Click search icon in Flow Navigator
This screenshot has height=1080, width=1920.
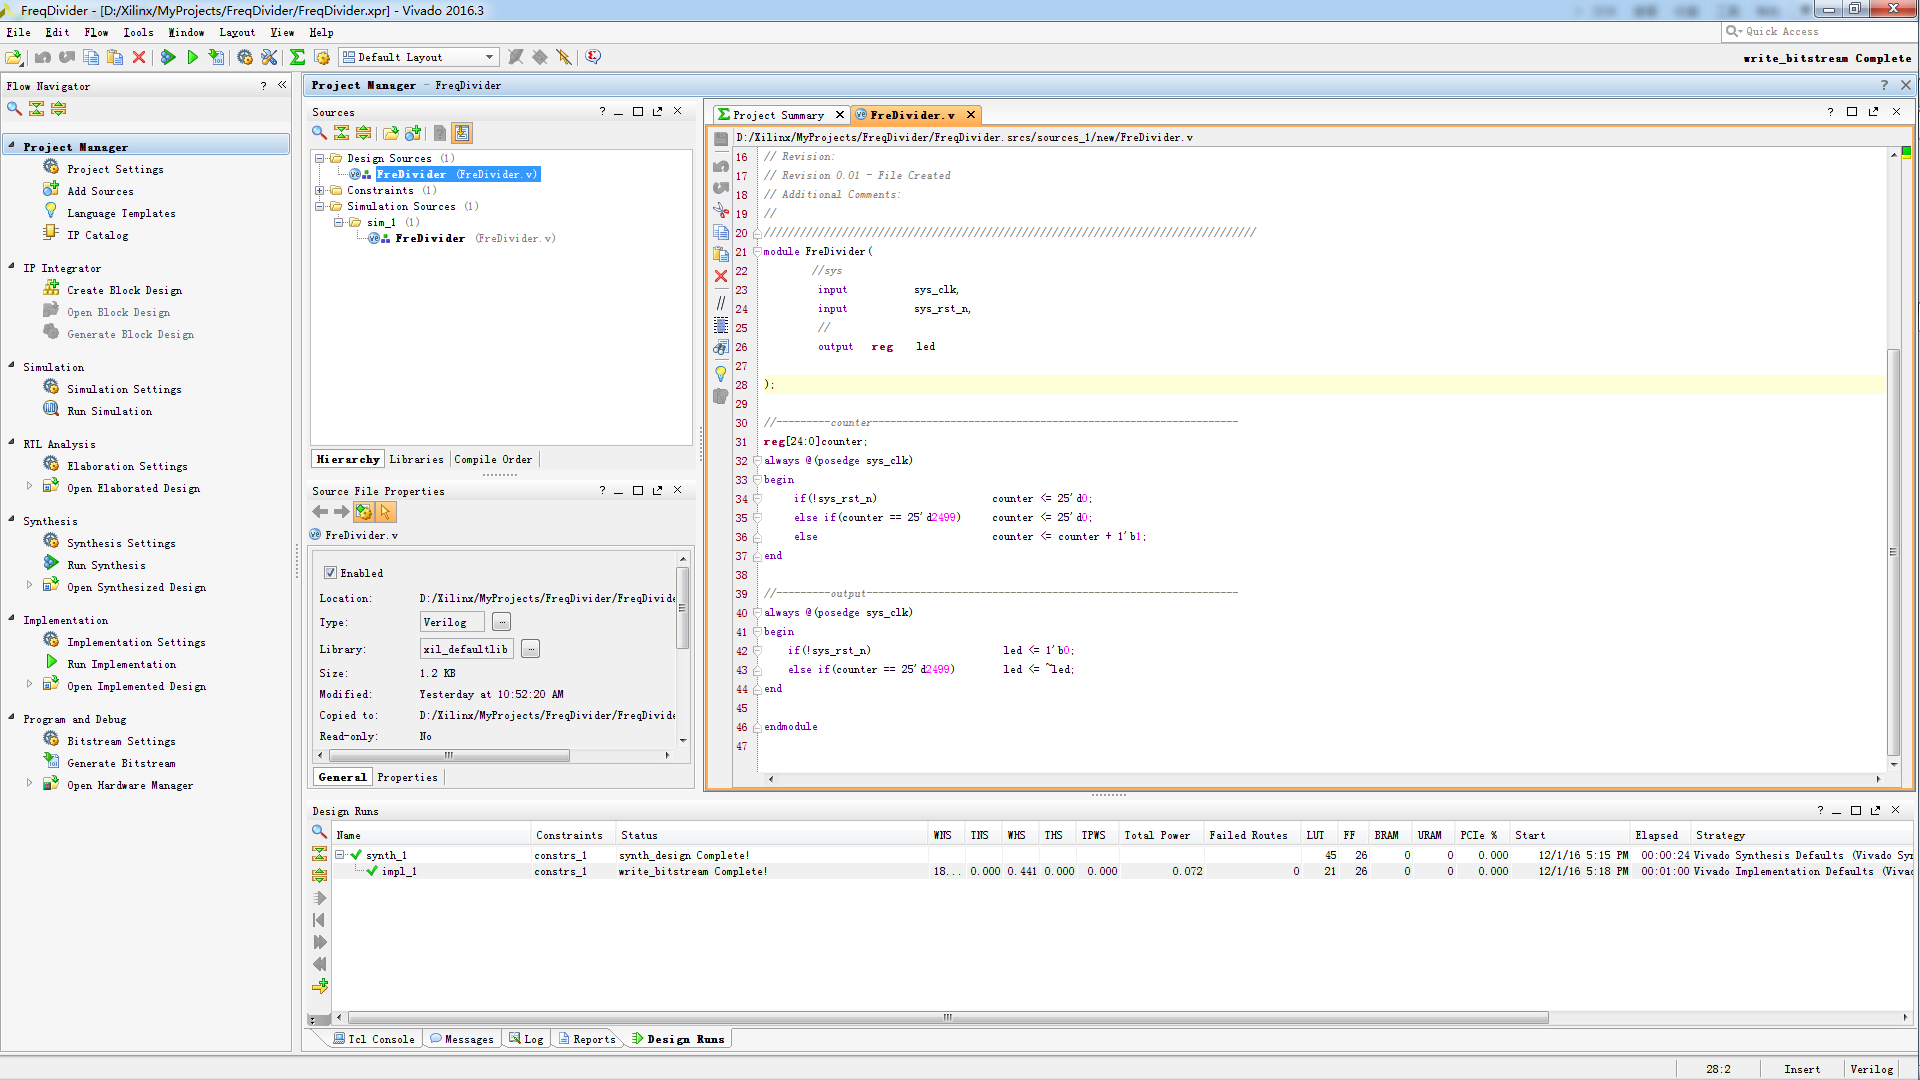point(14,109)
